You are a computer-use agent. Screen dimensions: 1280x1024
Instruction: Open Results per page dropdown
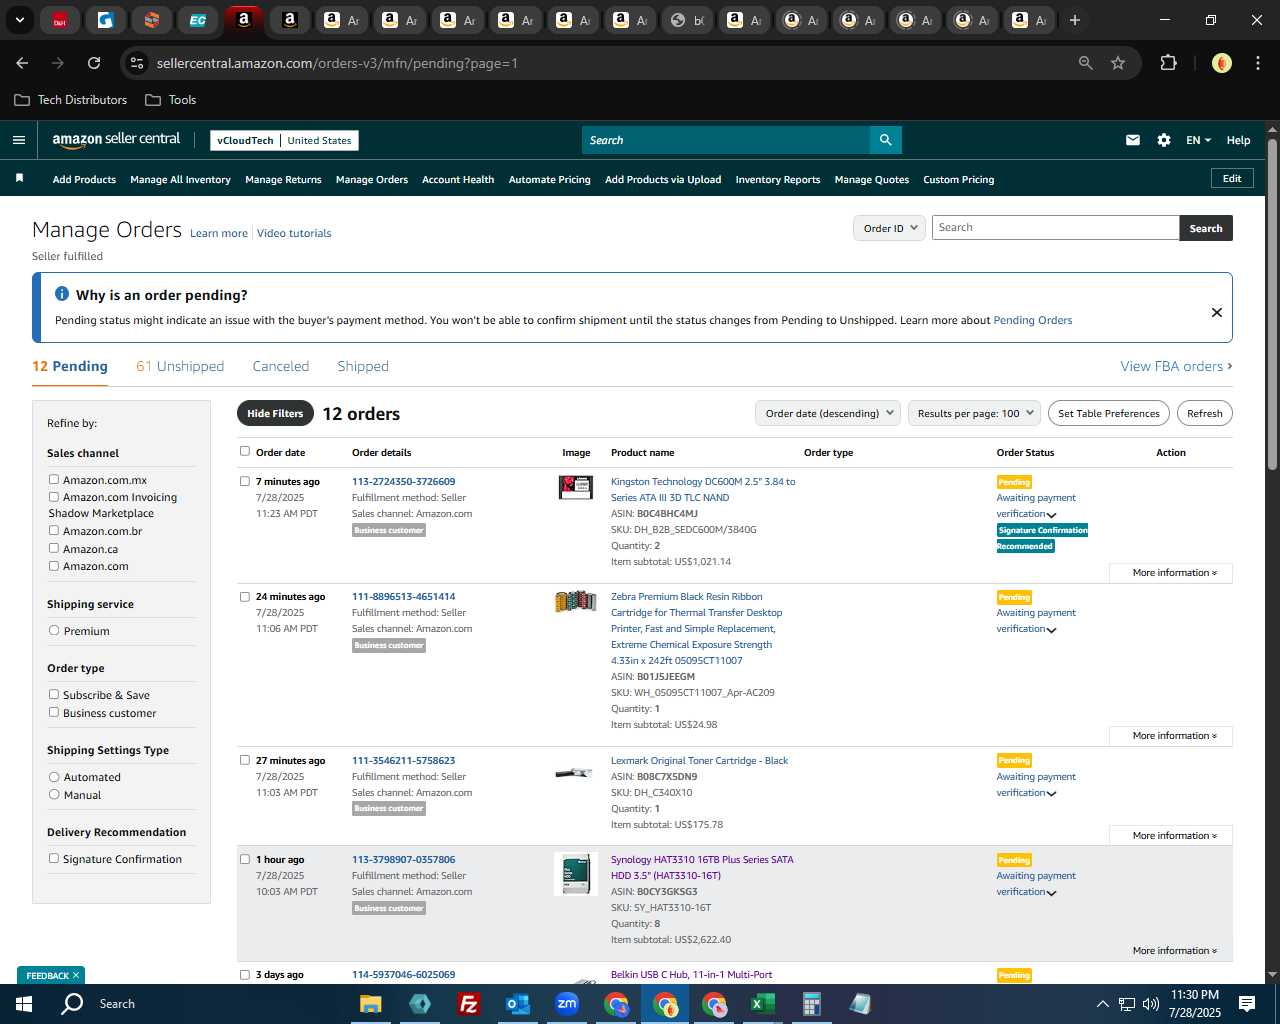click(975, 413)
